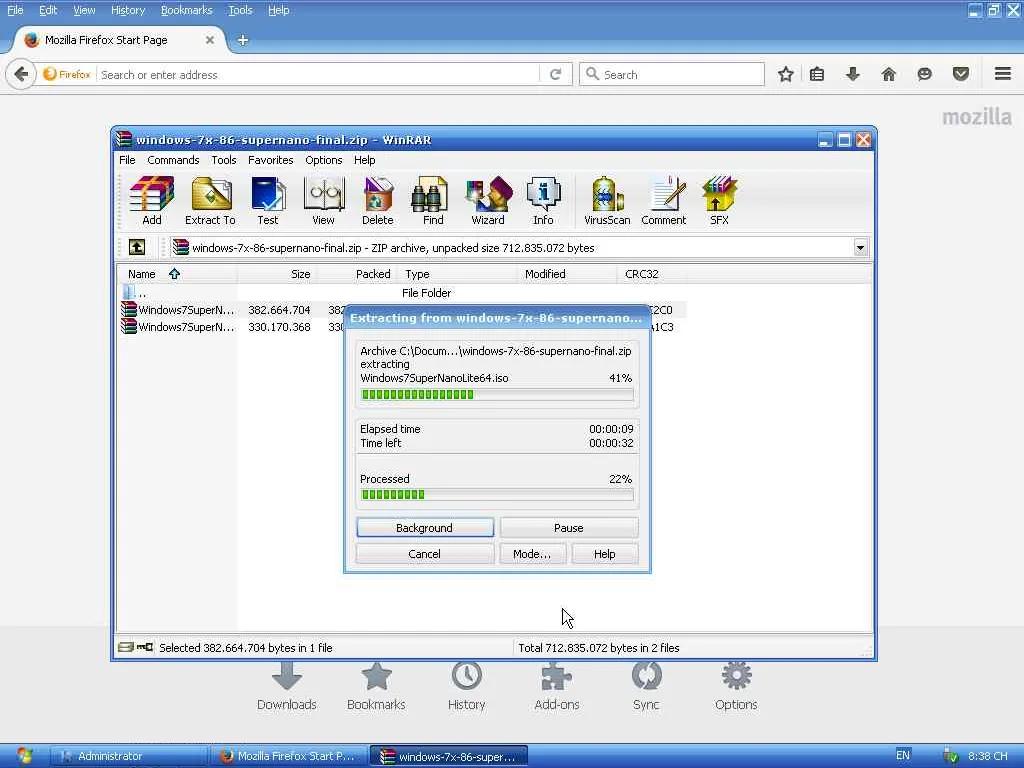Image resolution: width=1024 pixels, height=768 pixels.
Task: Open the View file icon
Action: coord(323,200)
